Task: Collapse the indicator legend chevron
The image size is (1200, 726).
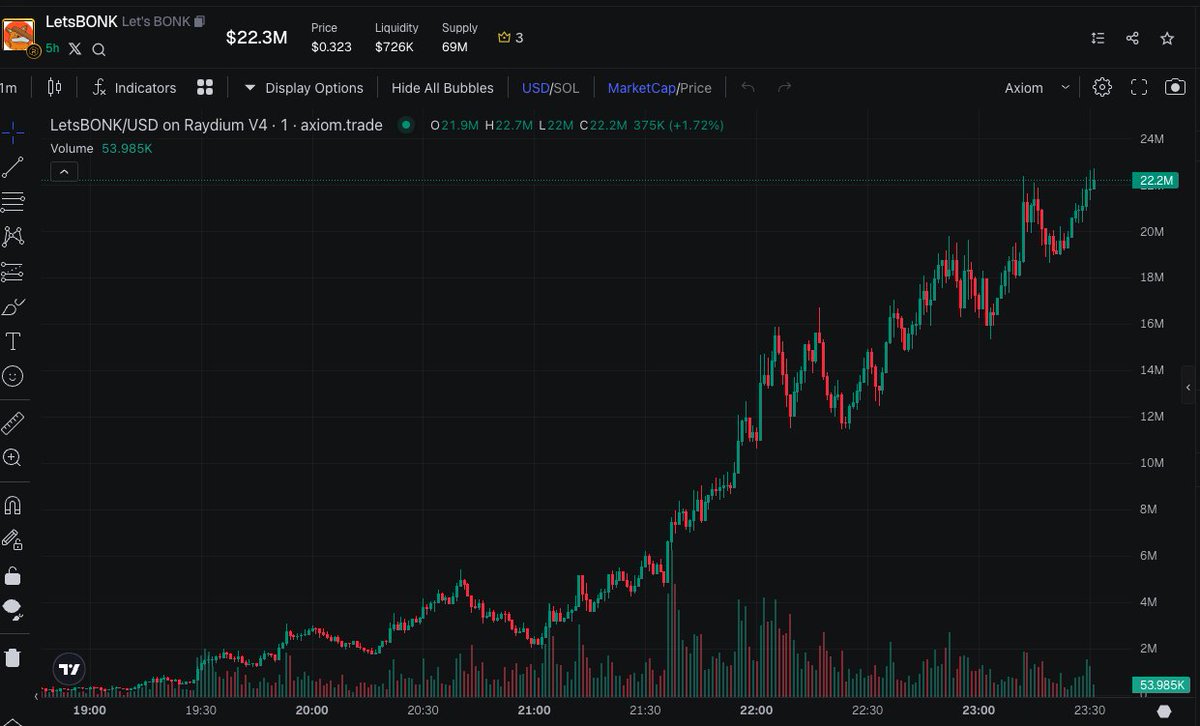Action: click(x=63, y=172)
